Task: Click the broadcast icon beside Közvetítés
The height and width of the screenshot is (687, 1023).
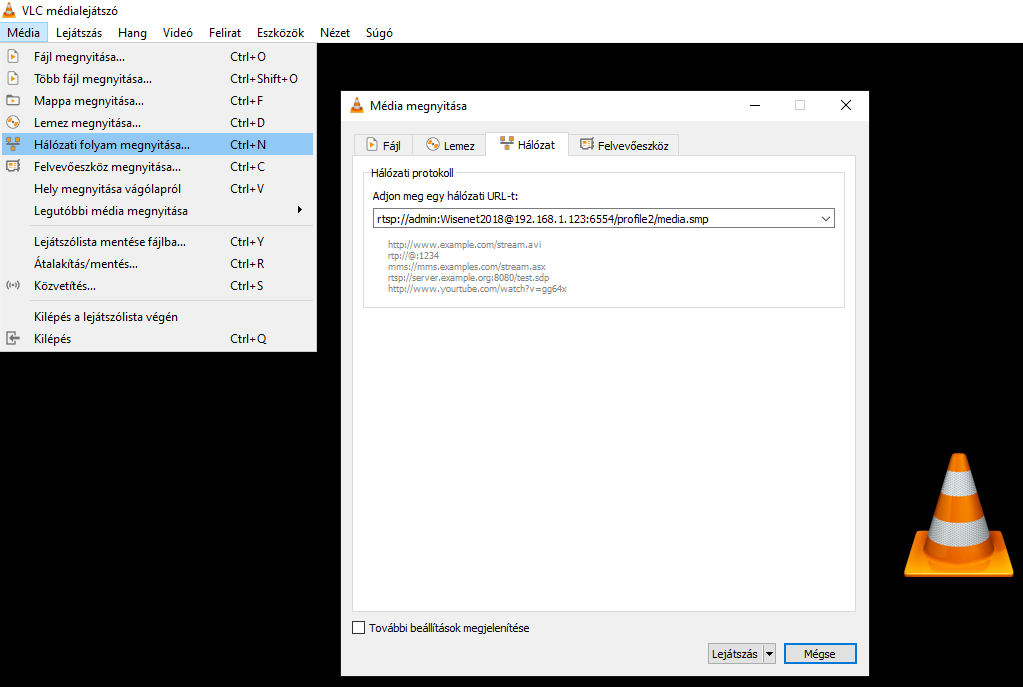Action: [13, 285]
